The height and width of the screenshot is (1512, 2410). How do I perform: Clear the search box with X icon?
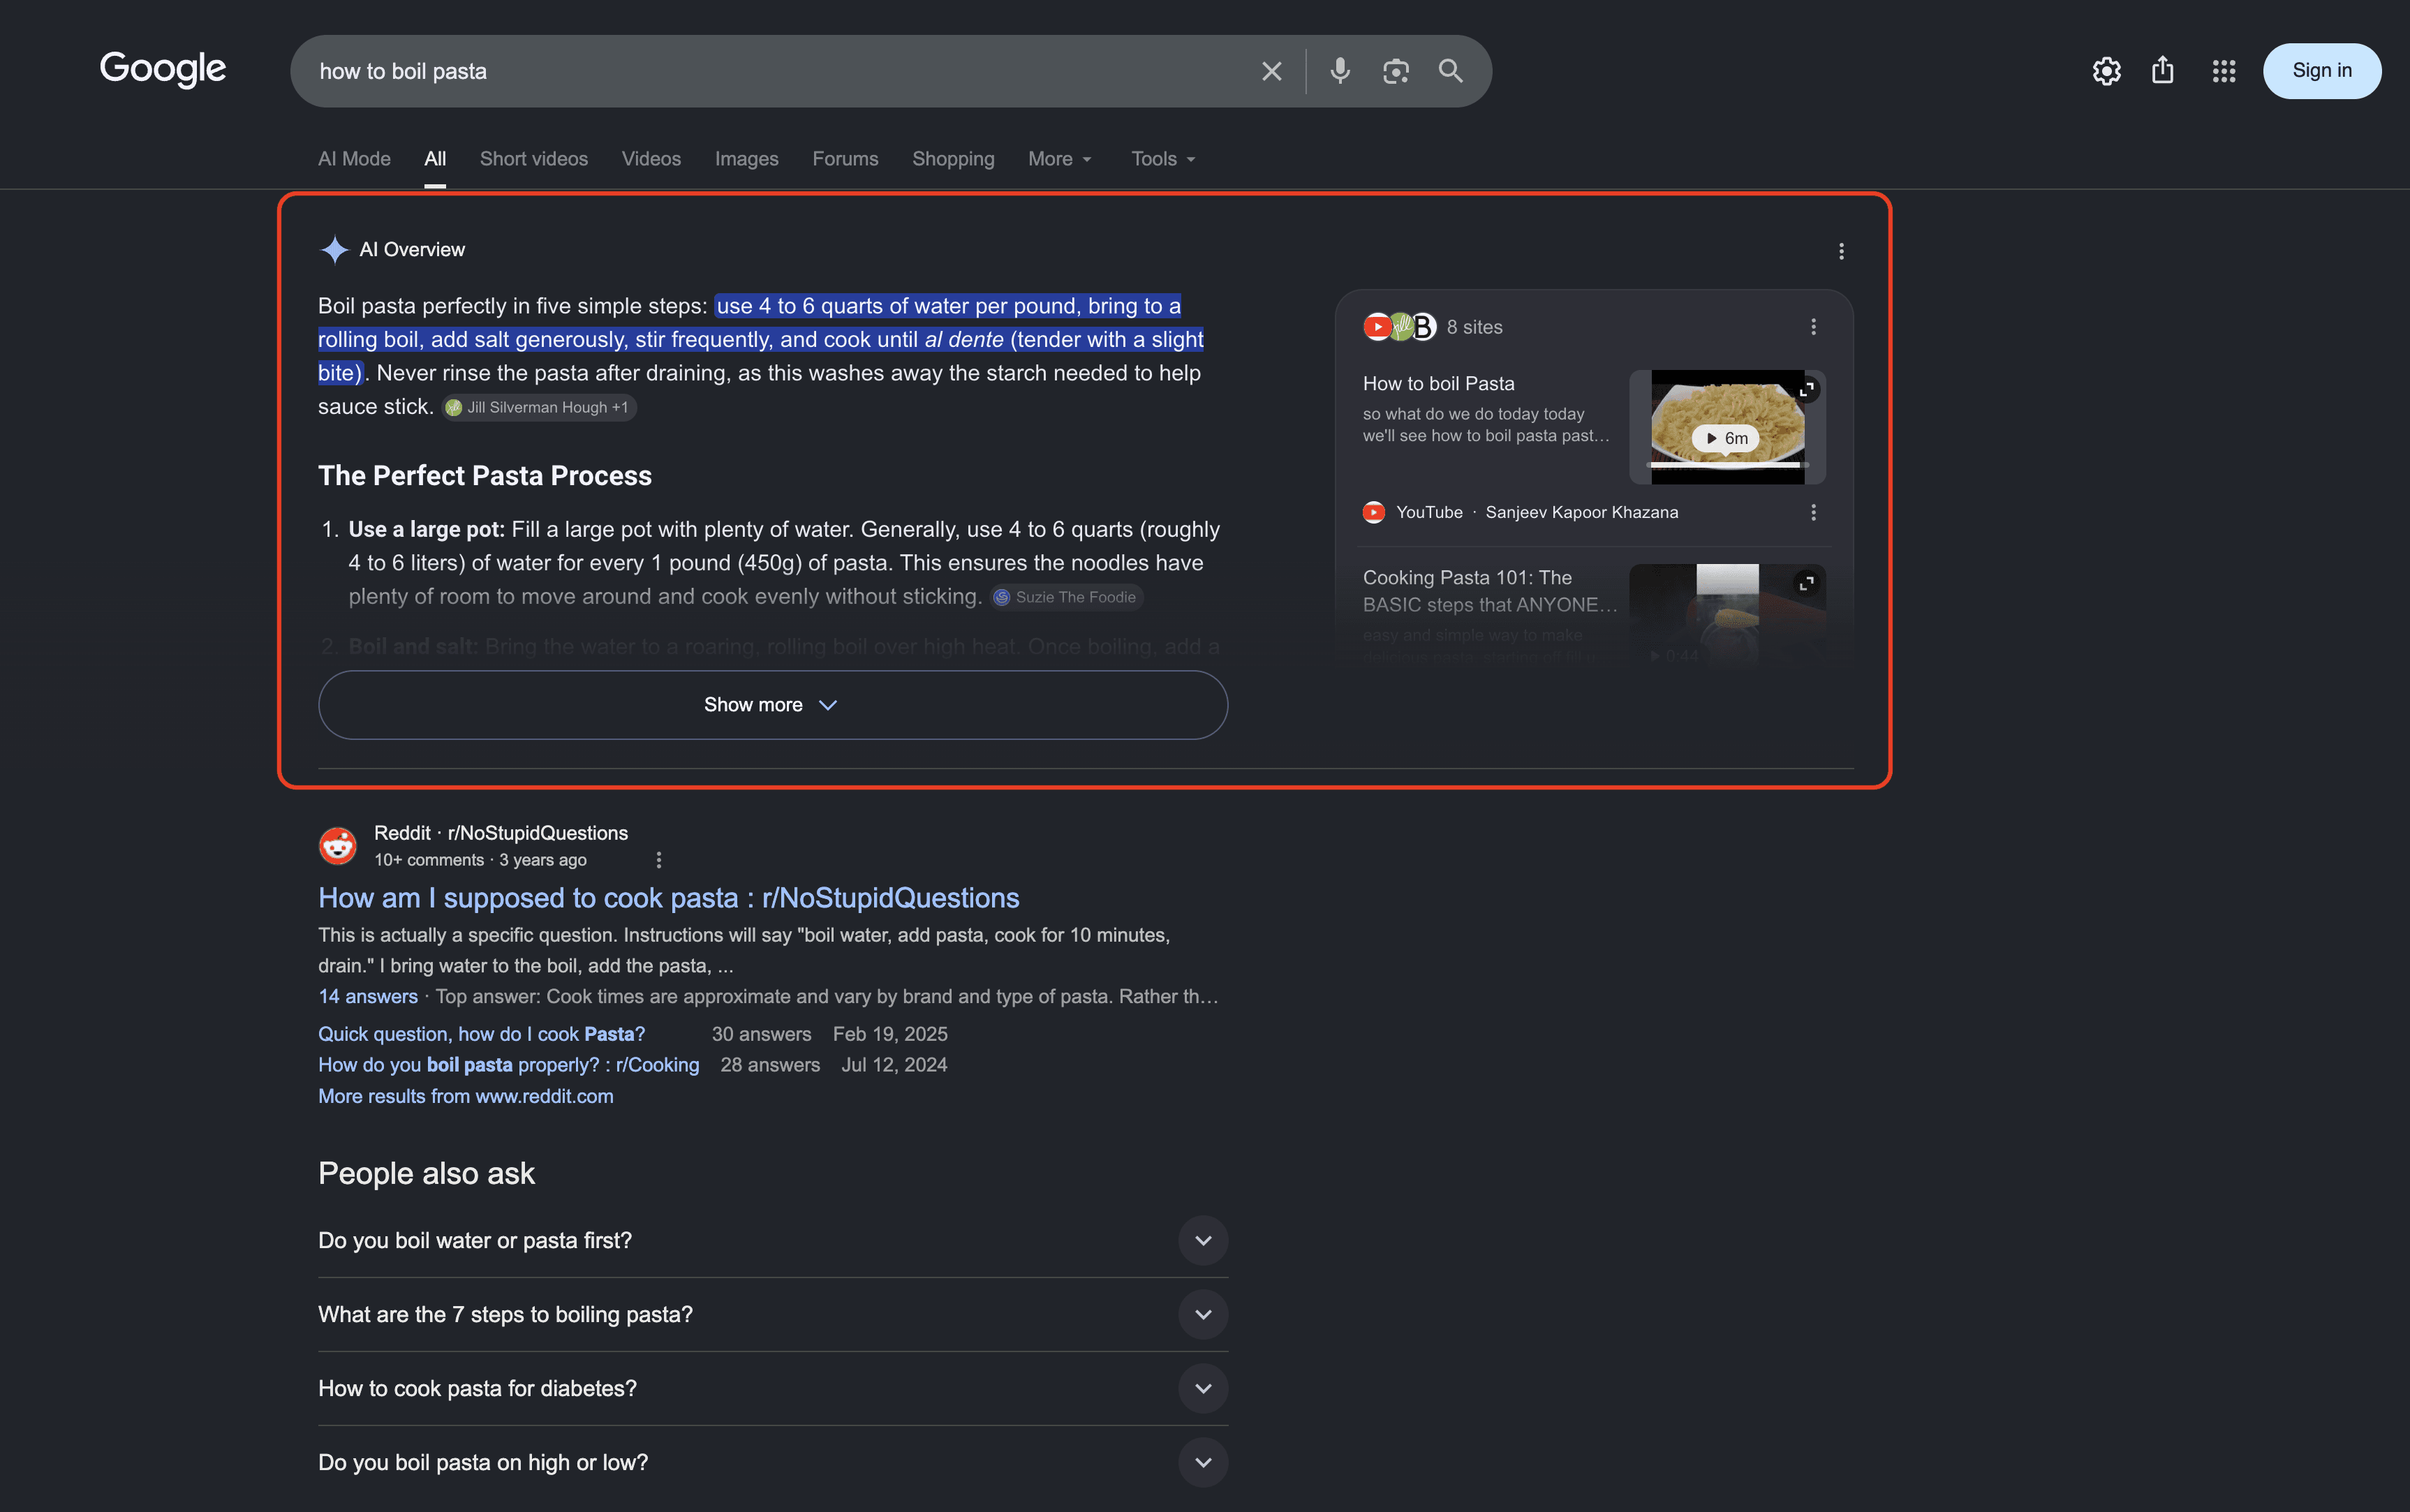pyautogui.click(x=1271, y=71)
